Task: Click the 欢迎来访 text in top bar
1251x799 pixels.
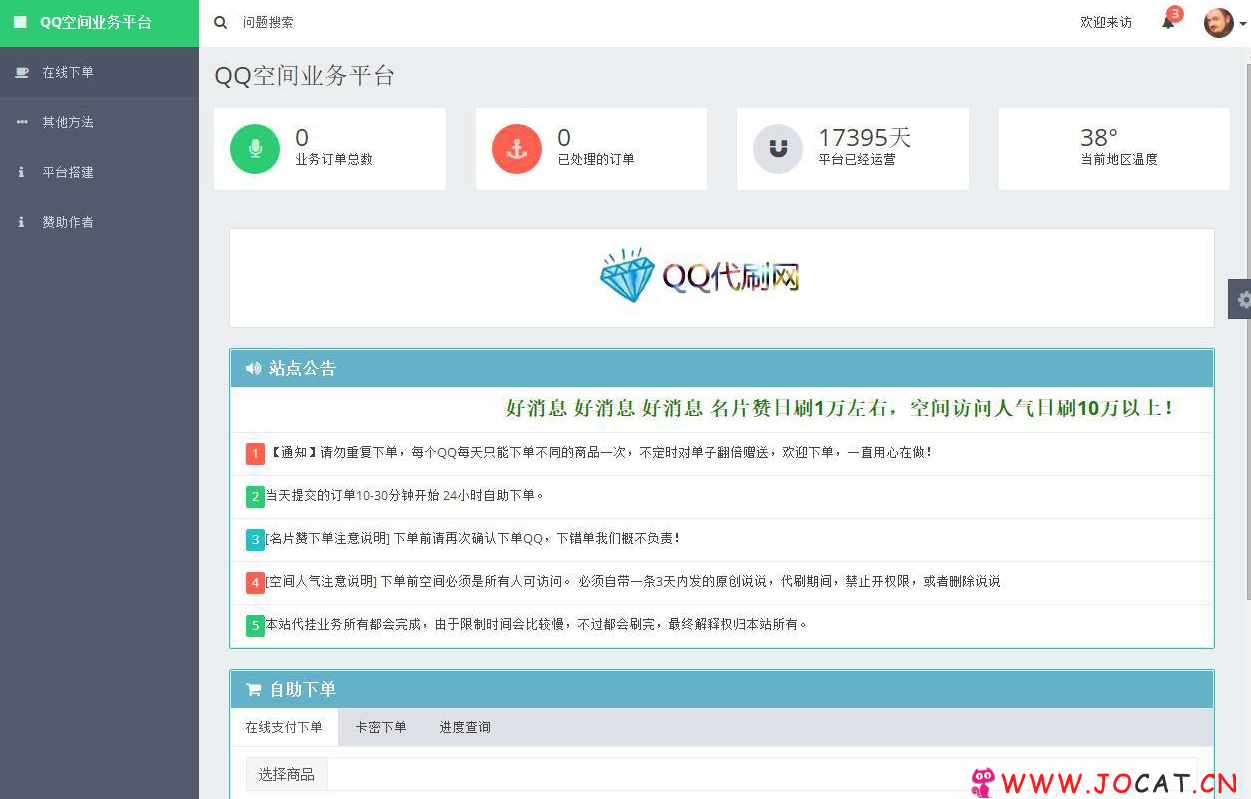Action: [1106, 22]
